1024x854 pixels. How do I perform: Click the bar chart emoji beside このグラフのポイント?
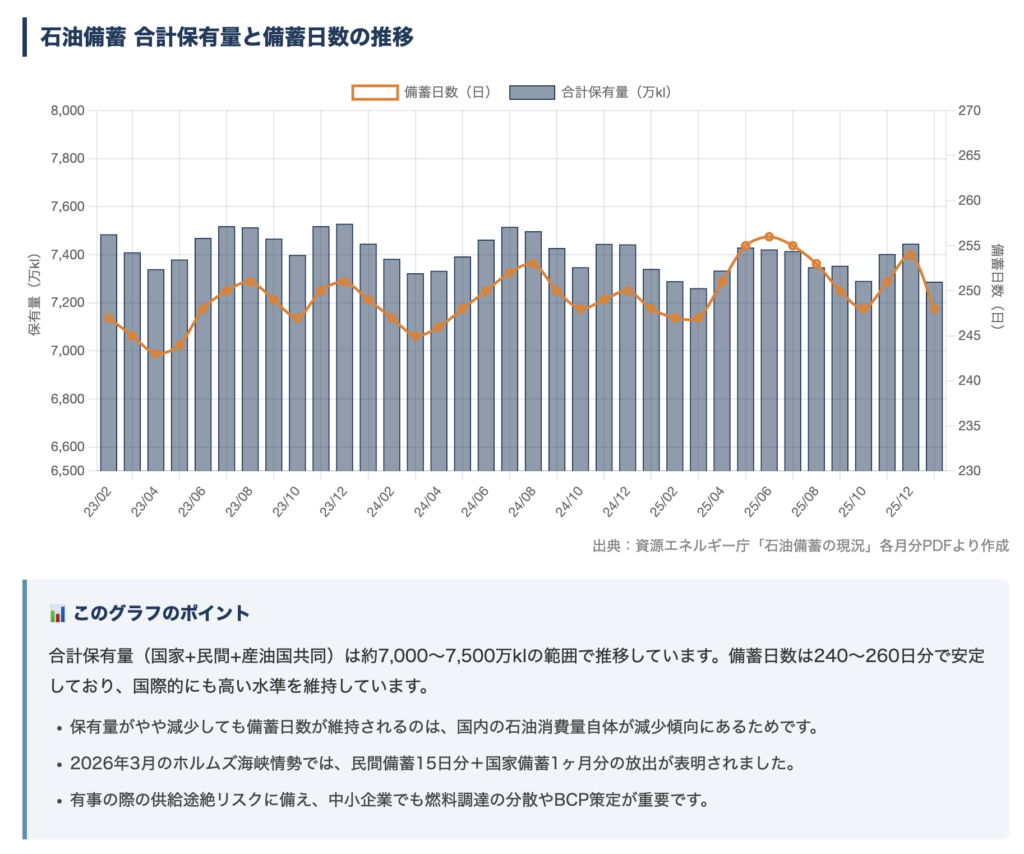(57, 613)
